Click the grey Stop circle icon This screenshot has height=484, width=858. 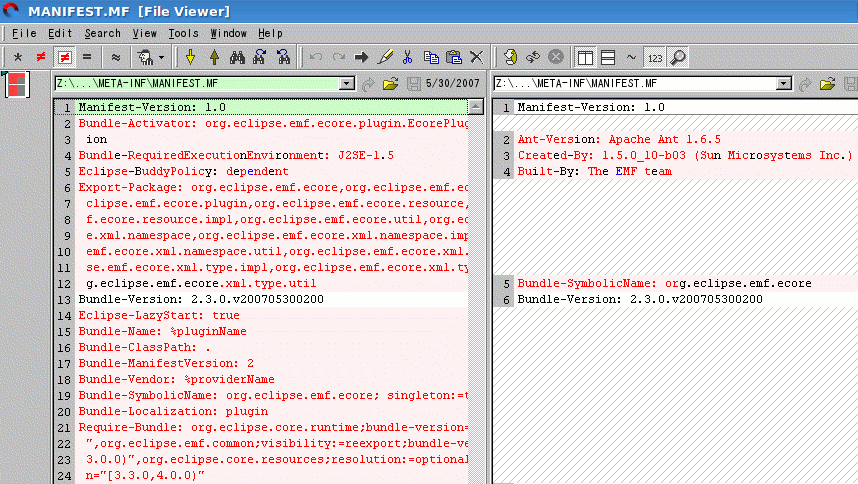pos(556,57)
